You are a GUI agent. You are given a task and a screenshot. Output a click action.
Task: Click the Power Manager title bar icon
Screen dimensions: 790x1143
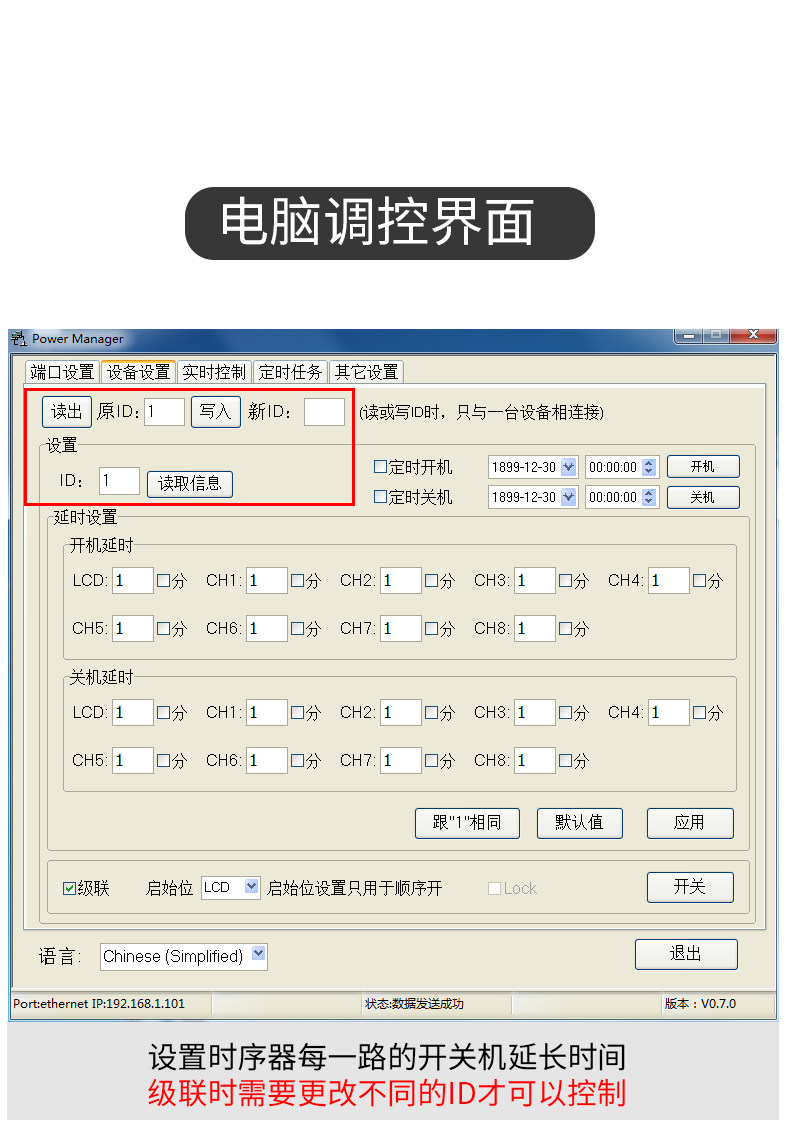pos(18,338)
